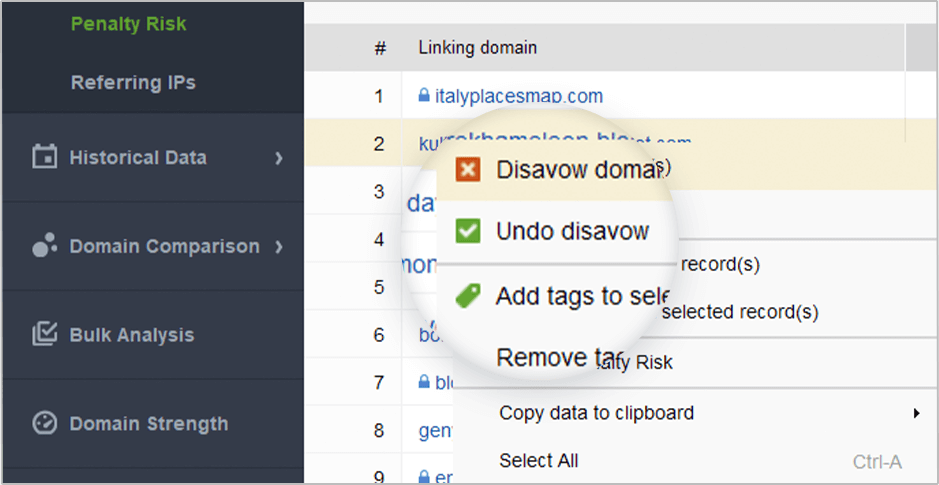This screenshot has height=485, width=939.
Task: Click the green tag icon
Action: tap(468, 295)
